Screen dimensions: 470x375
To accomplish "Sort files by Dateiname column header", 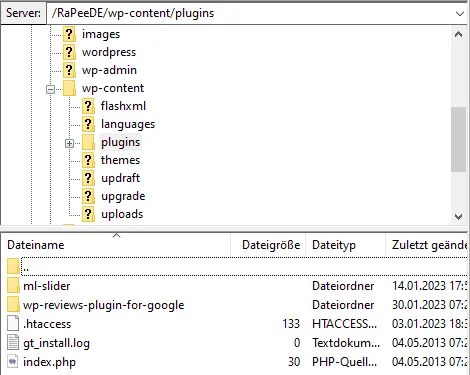I will click(36, 245).
